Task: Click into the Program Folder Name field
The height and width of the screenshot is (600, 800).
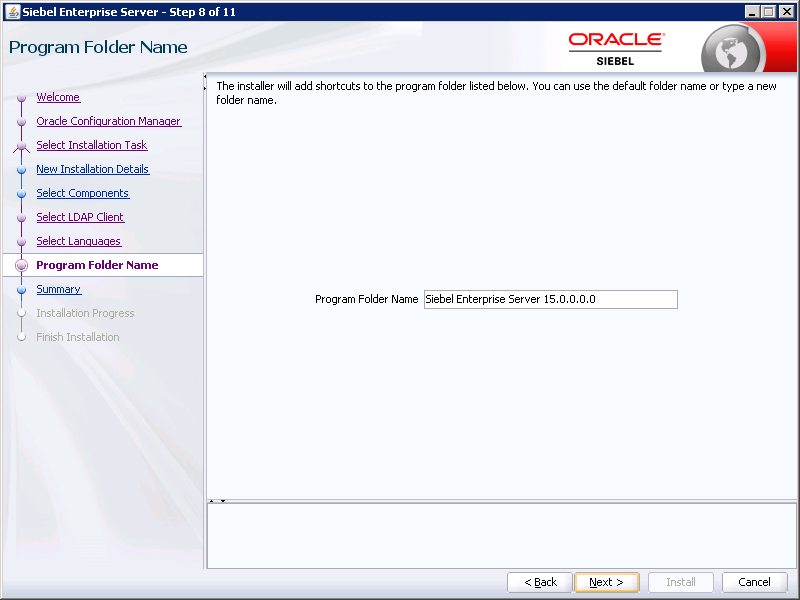Action: pyautogui.click(x=551, y=299)
